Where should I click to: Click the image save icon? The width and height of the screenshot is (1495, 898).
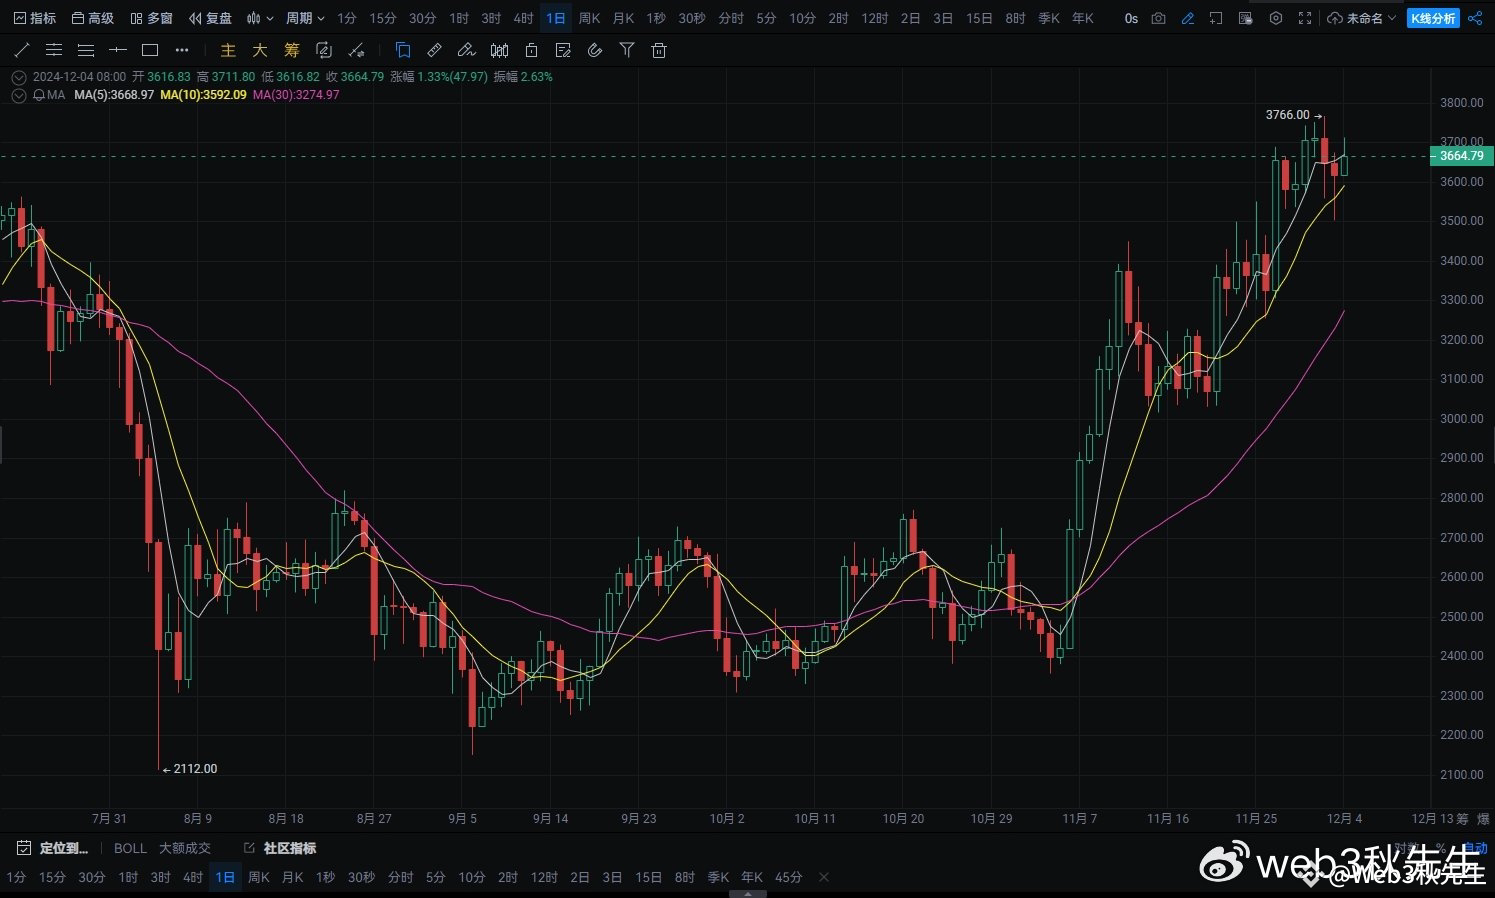point(1245,18)
